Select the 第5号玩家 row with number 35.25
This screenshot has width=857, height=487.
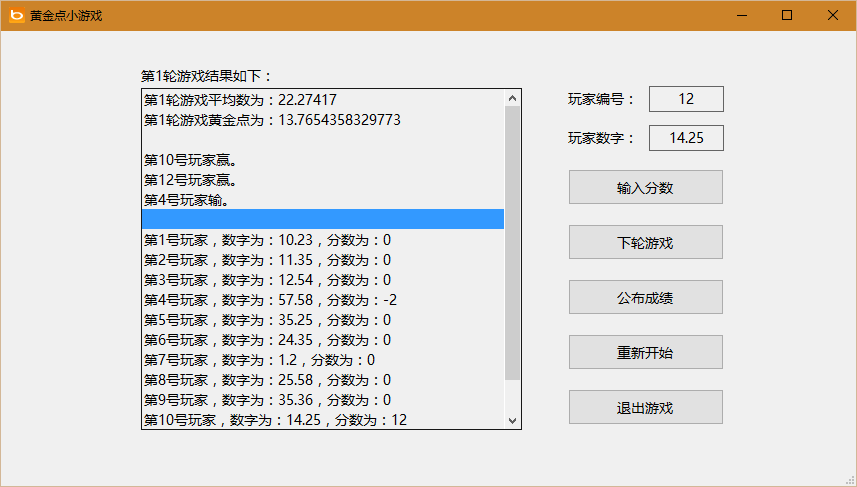(x=322, y=320)
